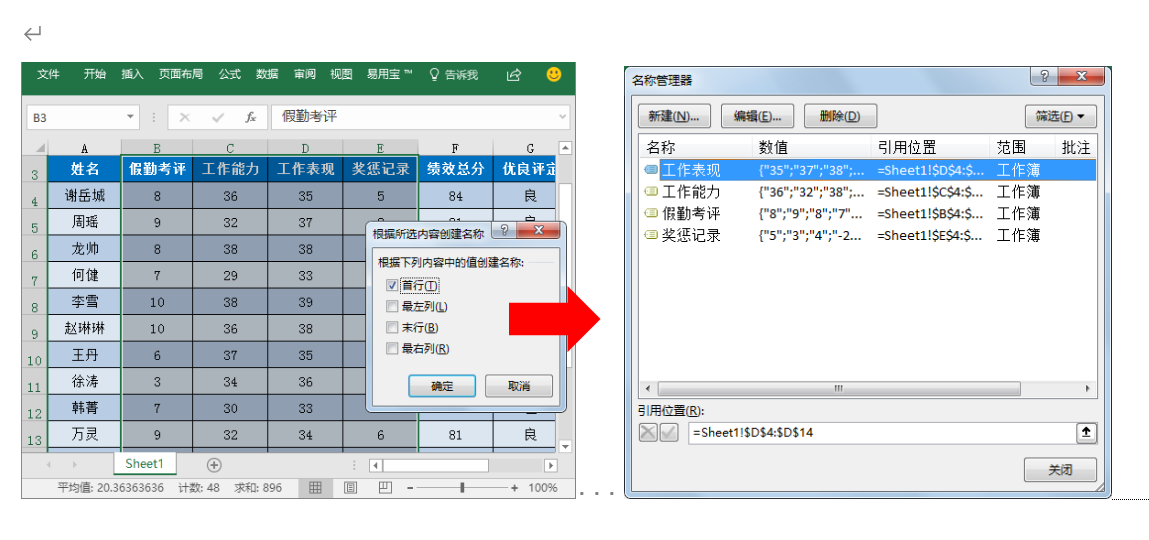Click the 姓名 header cell
This screenshot has height=540, width=1149.
coord(84,169)
